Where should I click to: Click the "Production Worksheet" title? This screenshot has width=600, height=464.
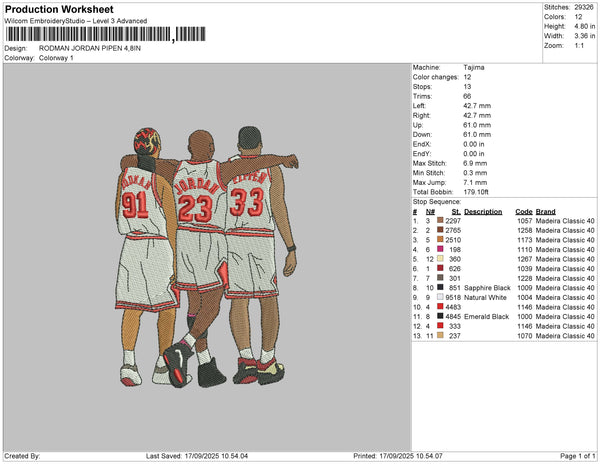coord(59,9)
